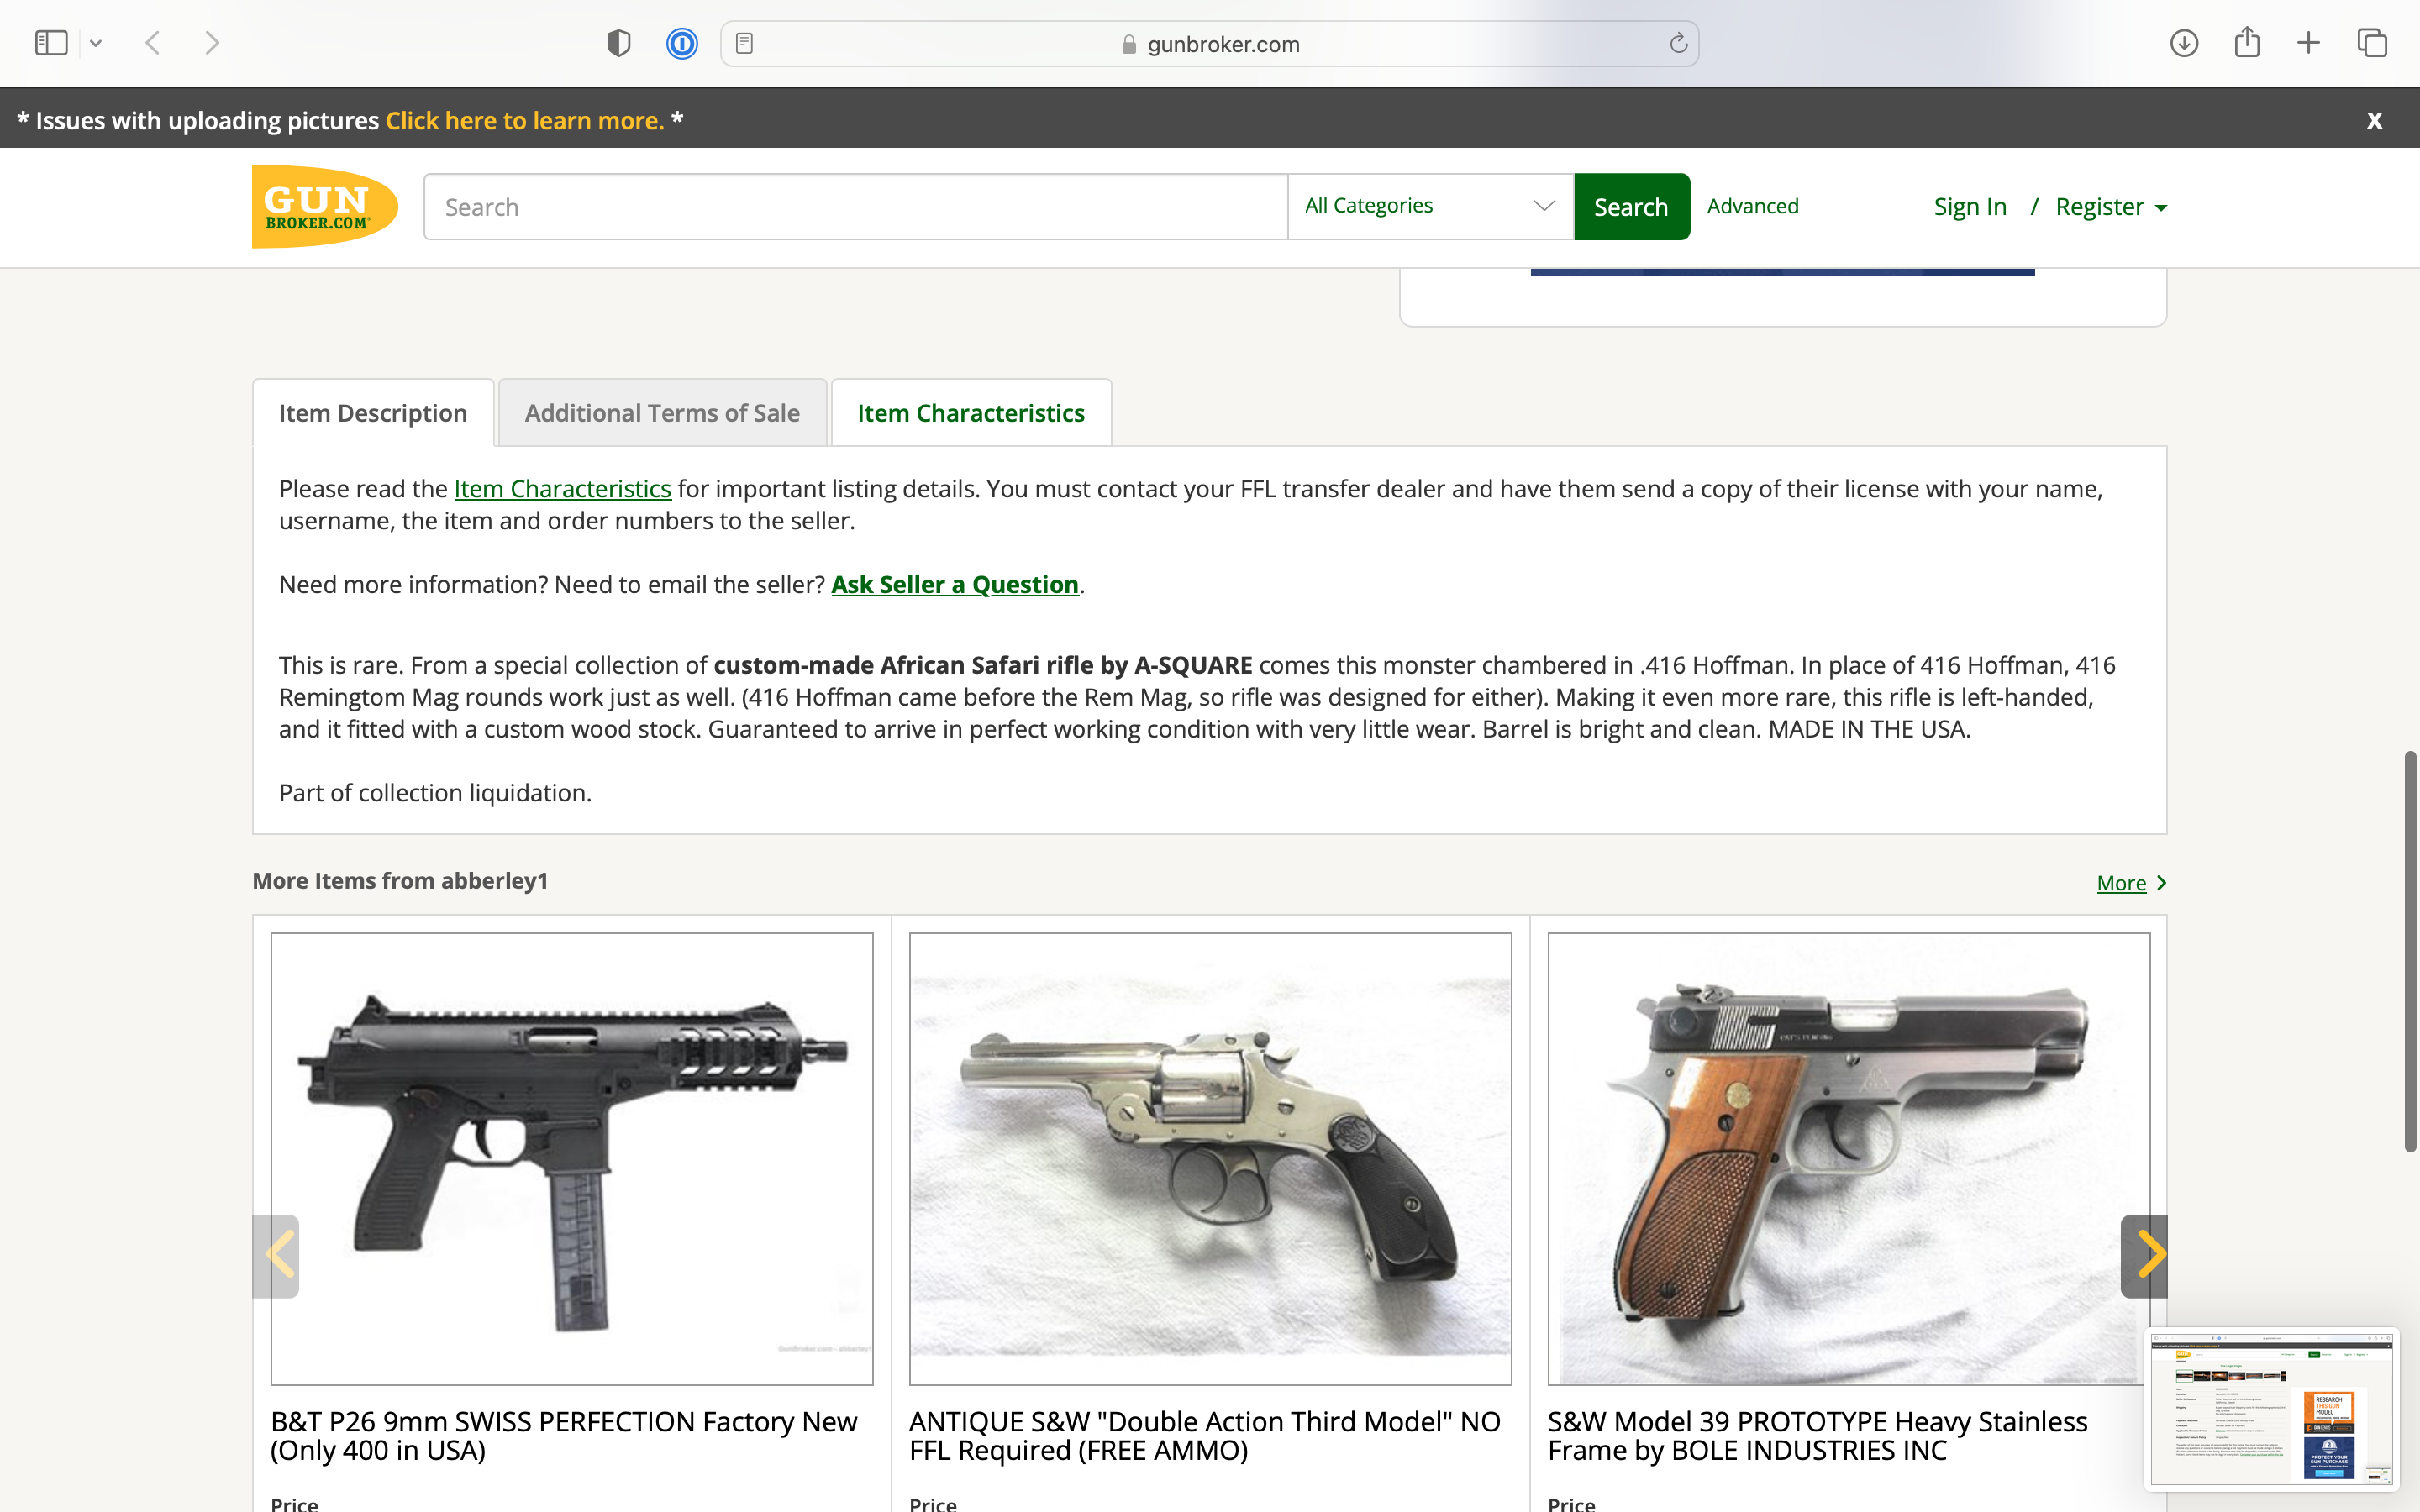Image resolution: width=2420 pixels, height=1512 pixels.
Task: Slide carousel to previous items
Action: 277,1256
